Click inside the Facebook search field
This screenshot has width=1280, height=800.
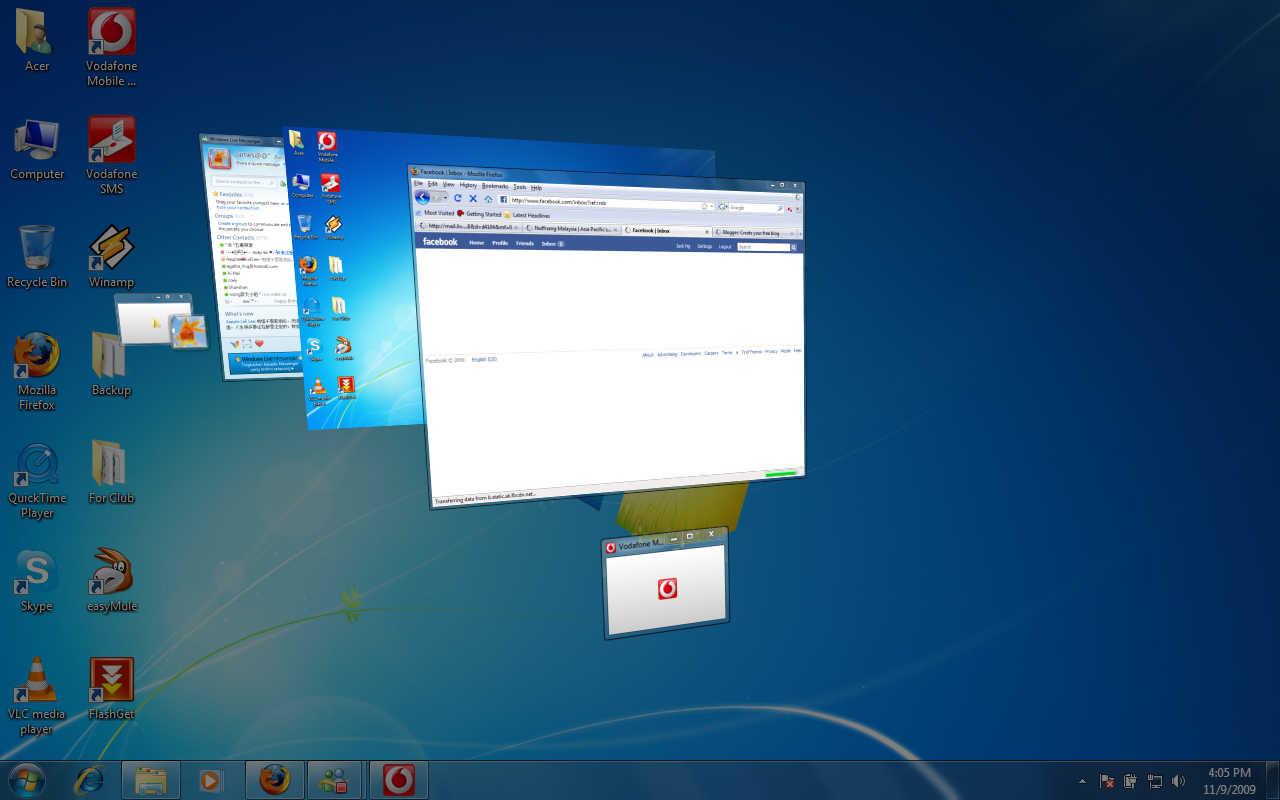pyautogui.click(x=763, y=247)
